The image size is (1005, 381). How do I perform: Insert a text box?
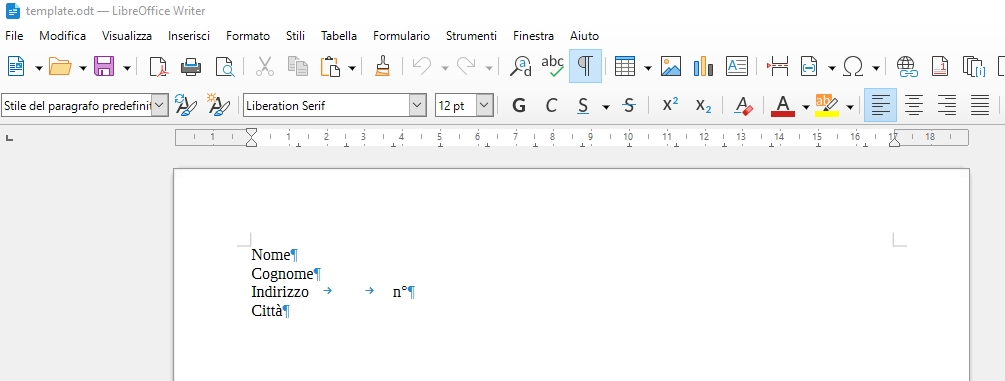pos(736,66)
